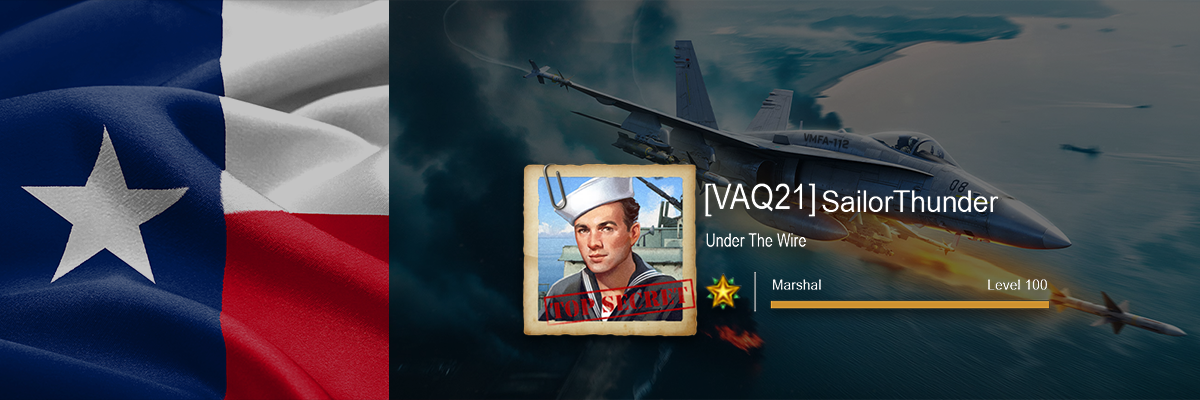
Task: Click the Level 100 text
Action: 1017,285
